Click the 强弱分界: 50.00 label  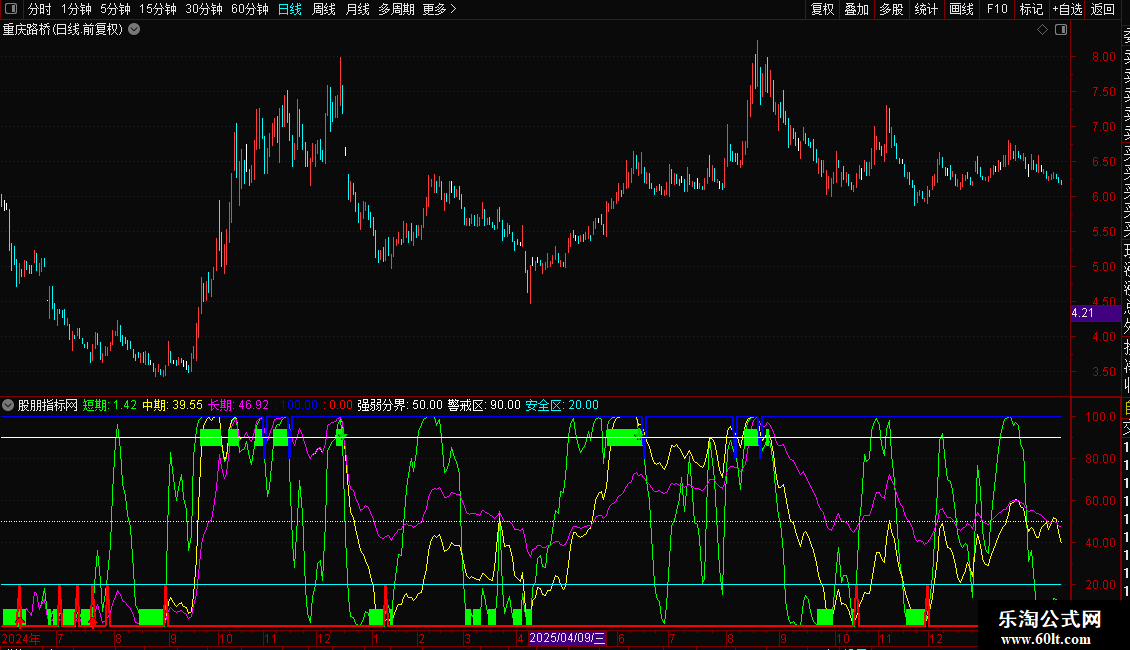(400, 405)
